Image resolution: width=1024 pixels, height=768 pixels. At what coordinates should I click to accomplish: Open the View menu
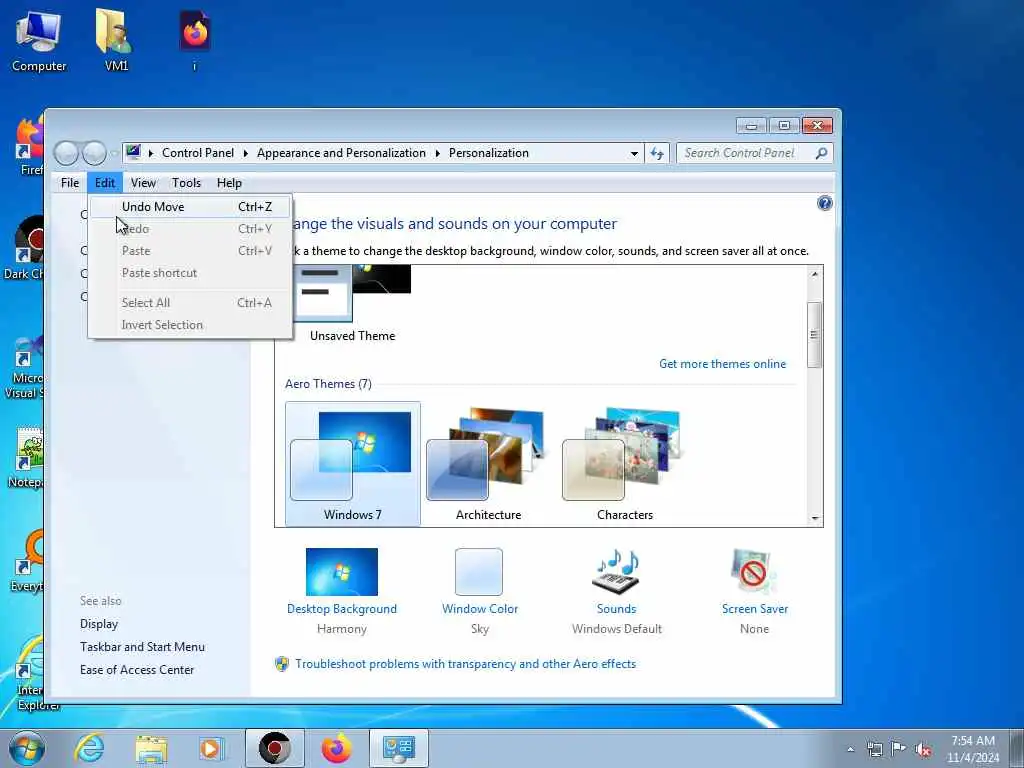pos(143,183)
